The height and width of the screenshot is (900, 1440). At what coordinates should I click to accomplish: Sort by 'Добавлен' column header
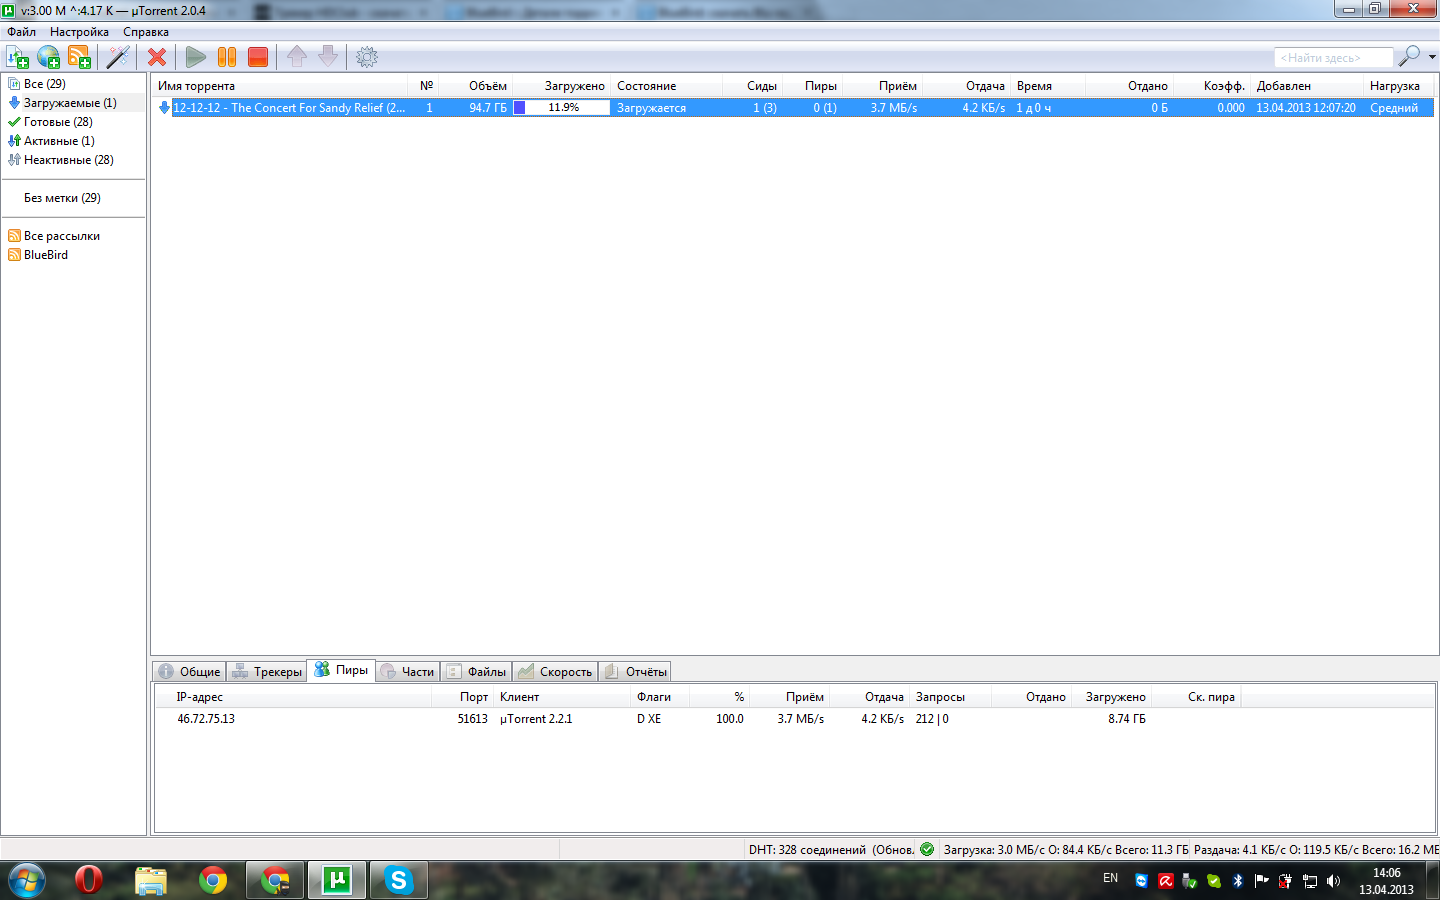[1307, 86]
